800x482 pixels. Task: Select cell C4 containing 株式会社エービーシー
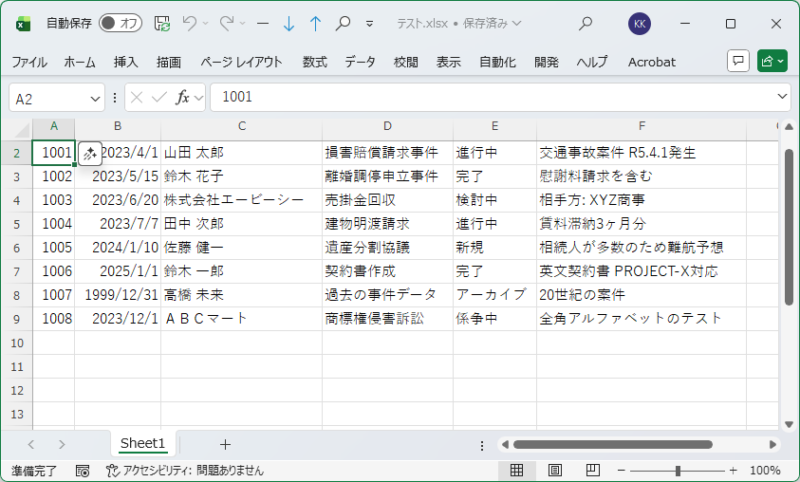pos(241,200)
